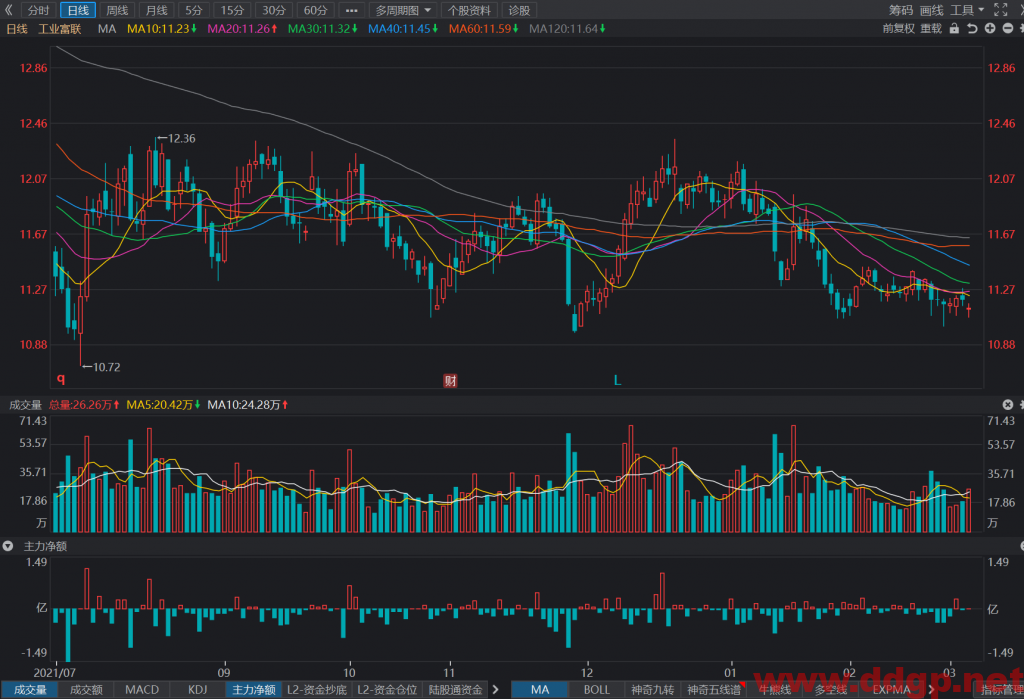The image size is (1024, 699).
Task: Switch main chart to BOLL
Action: tap(597, 690)
